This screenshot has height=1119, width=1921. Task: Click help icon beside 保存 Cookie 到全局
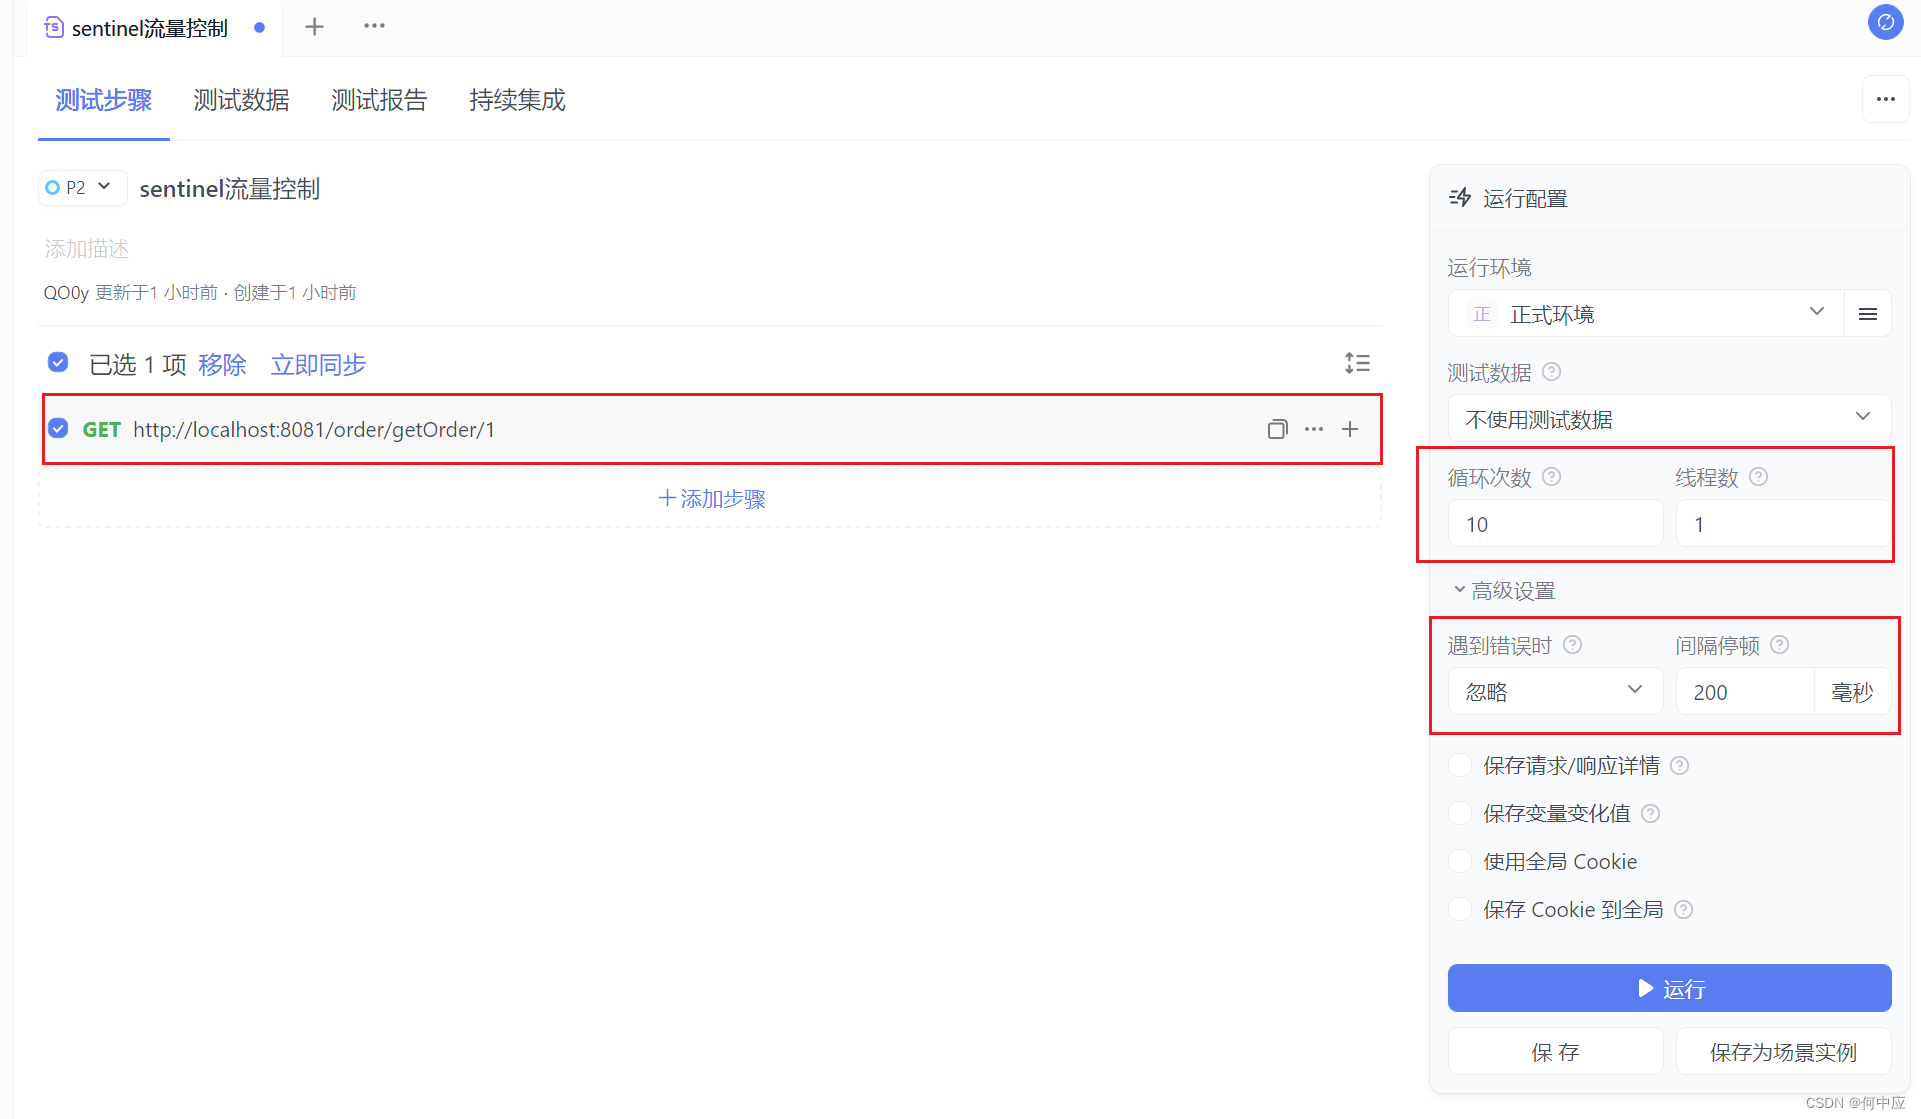point(1683,910)
